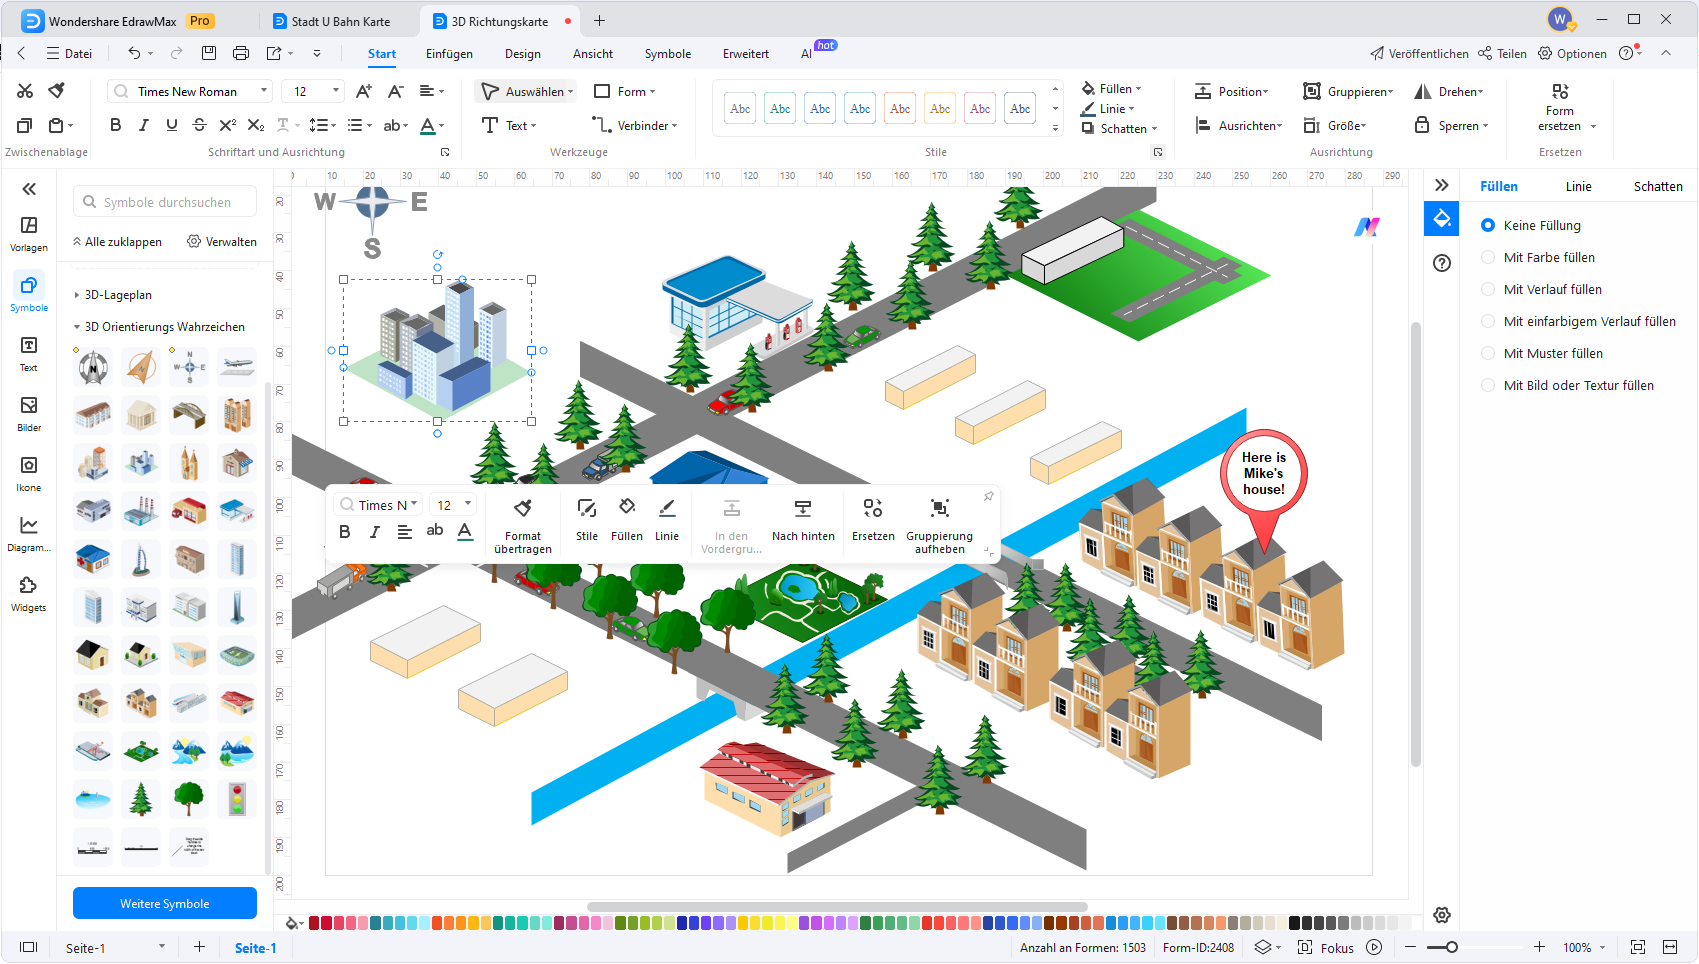The height and width of the screenshot is (964, 1699).
Task: Select Mit einfarbigem Verlauf füllen option
Action: click(x=1488, y=321)
